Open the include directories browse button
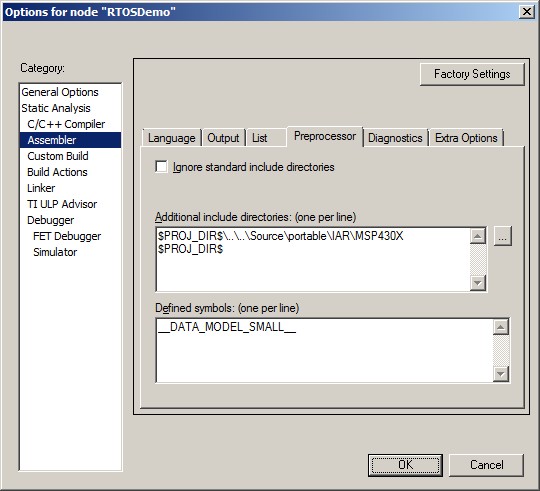The height and width of the screenshot is (491, 540). click(x=502, y=236)
